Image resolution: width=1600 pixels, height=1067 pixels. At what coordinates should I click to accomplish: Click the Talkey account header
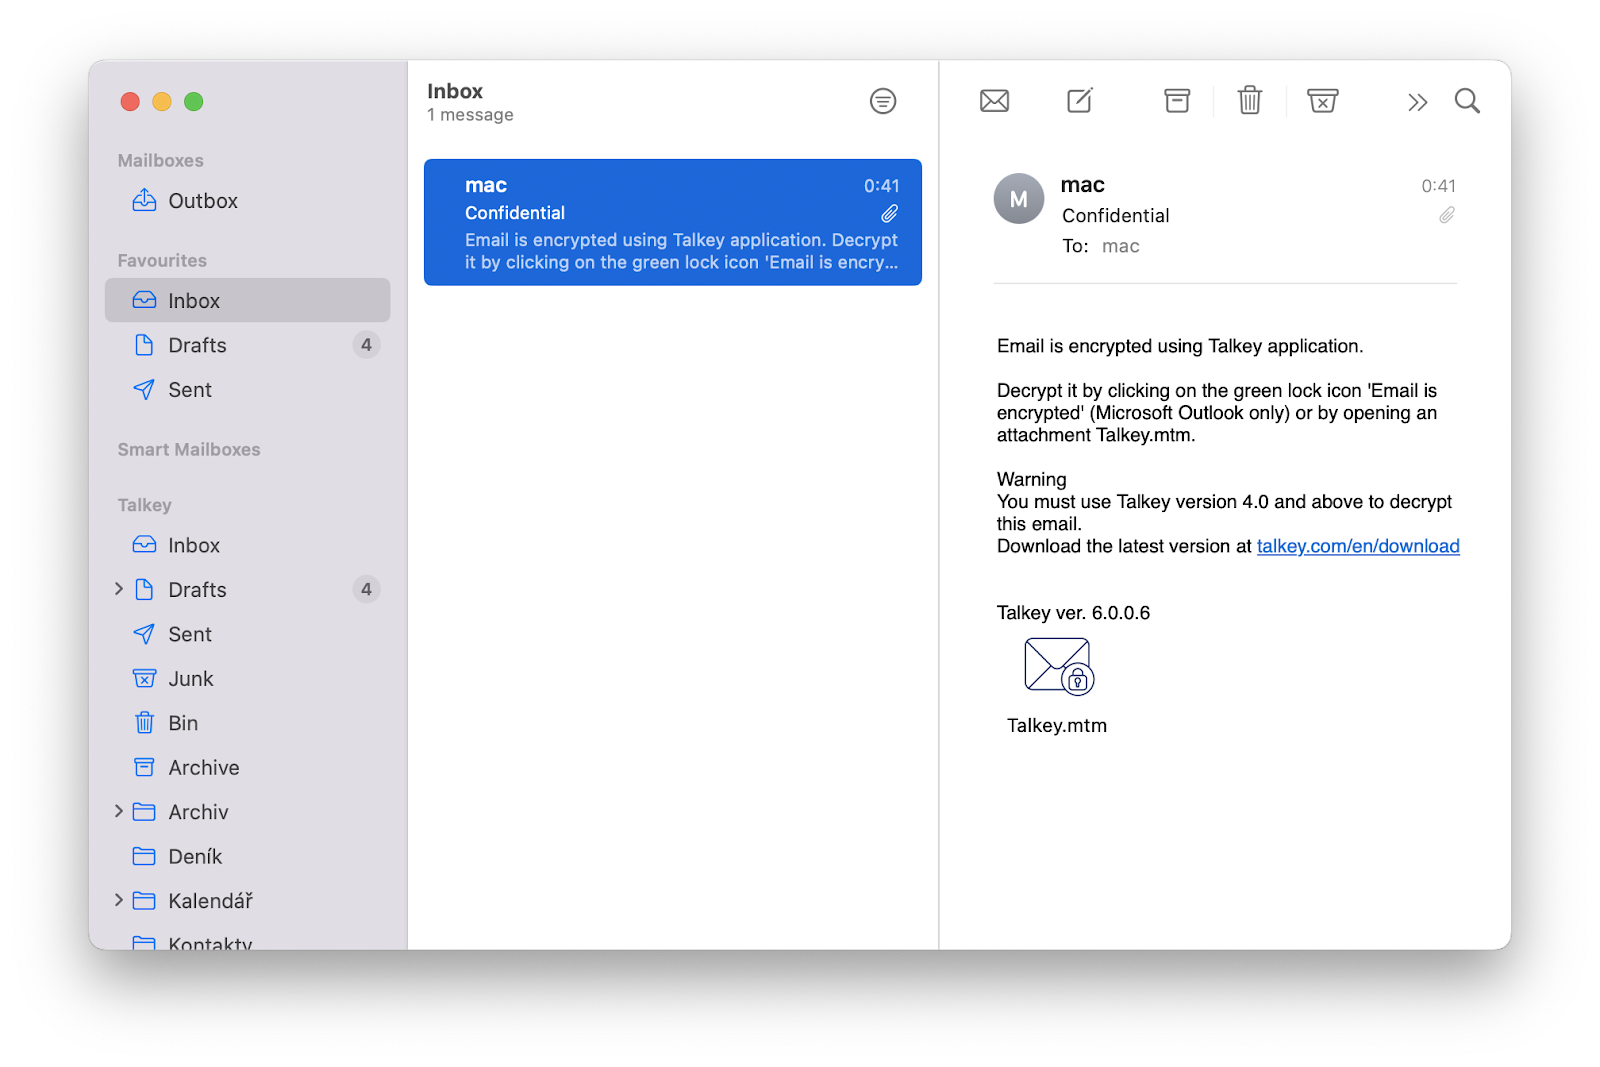[x=145, y=505]
